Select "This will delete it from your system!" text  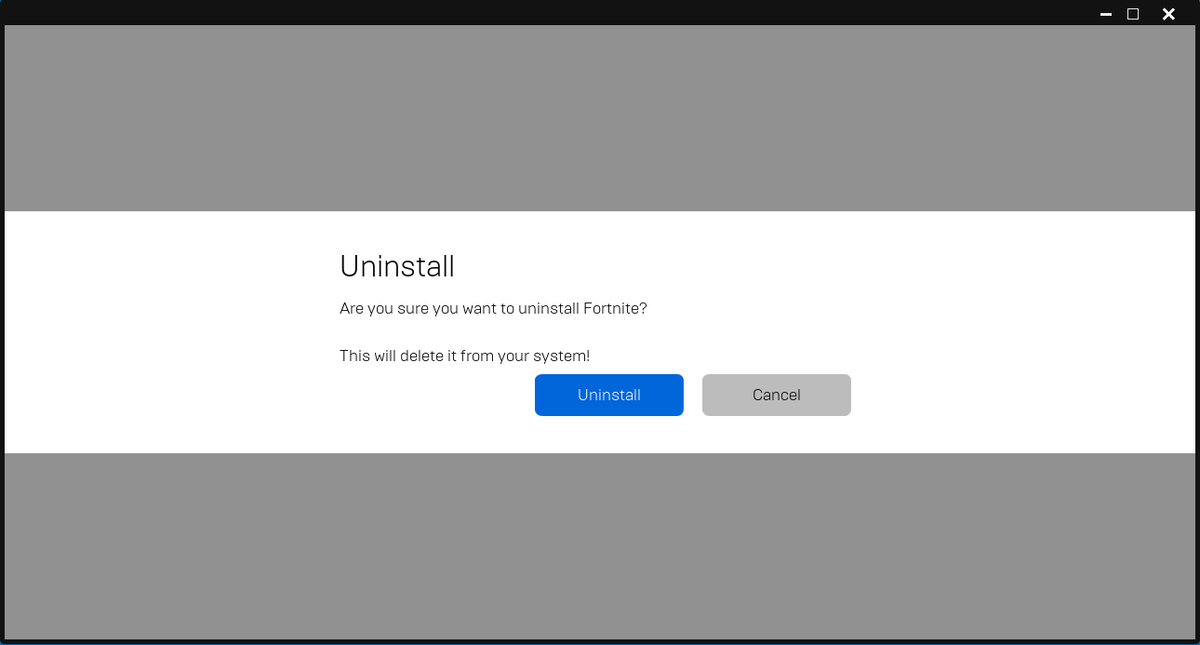click(x=465, y=355)
